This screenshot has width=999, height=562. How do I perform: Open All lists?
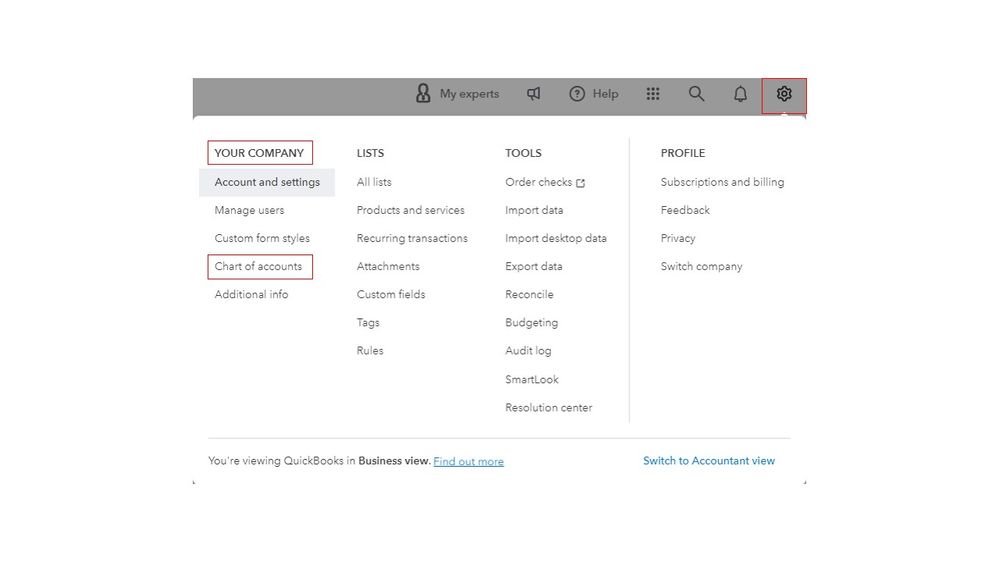pos(374,182)
